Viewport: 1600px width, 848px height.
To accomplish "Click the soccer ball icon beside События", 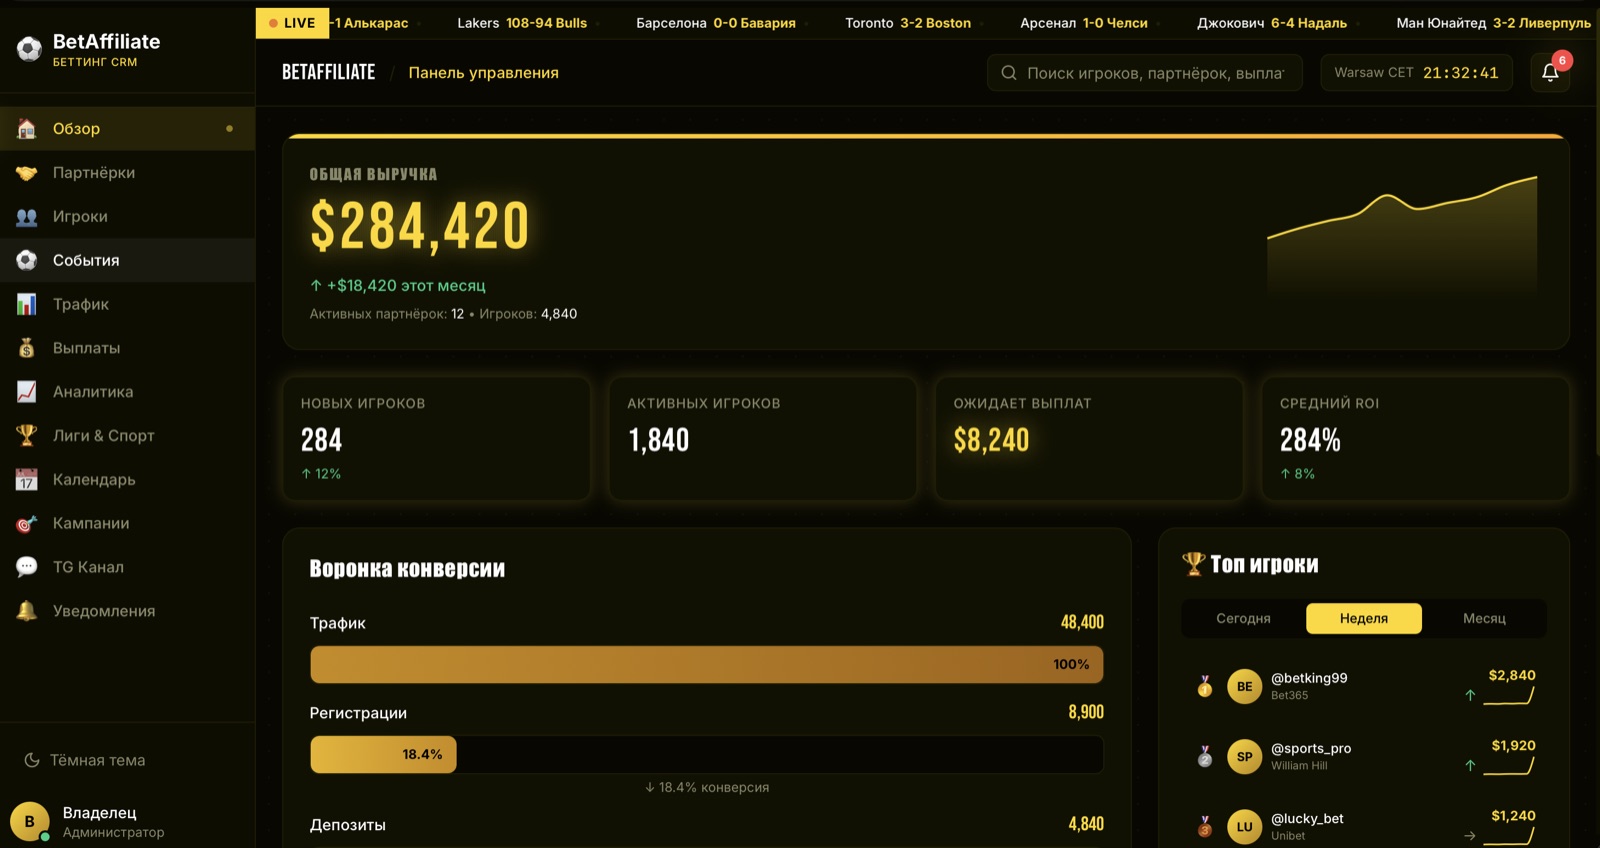I will tap(27, 260).
